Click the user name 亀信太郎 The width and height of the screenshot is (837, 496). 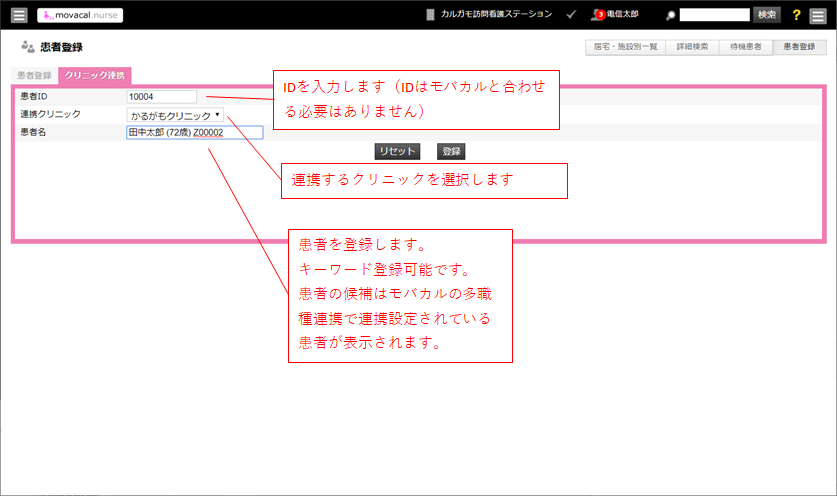point(622,14)
